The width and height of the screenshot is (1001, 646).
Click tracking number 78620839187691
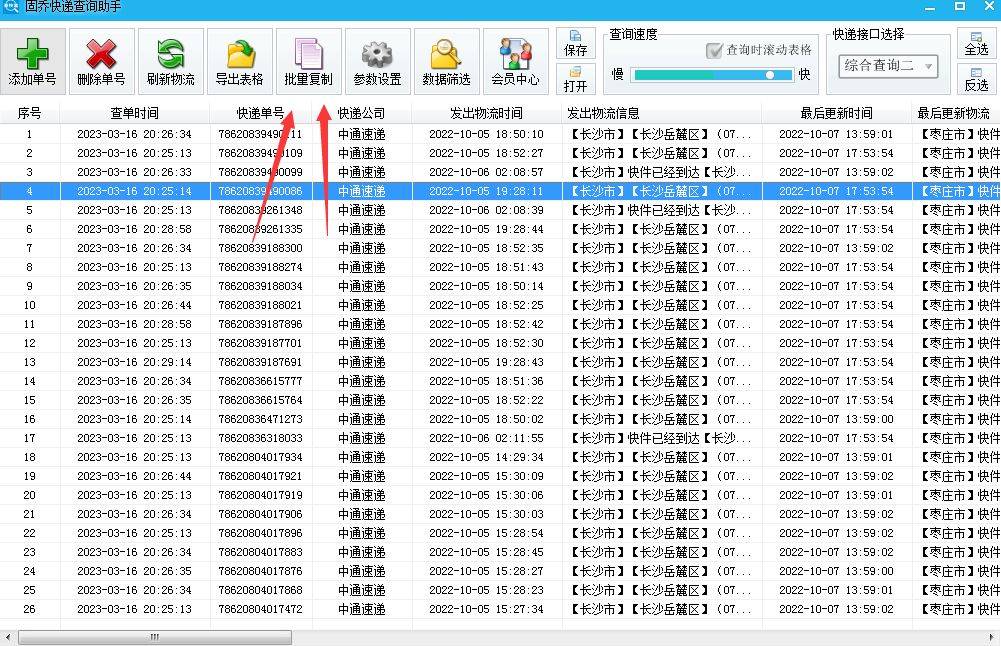click(260, 362)
